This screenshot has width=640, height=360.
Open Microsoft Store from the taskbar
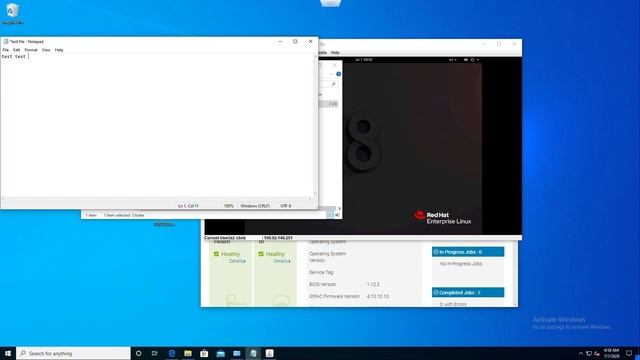tap(204, 353)
